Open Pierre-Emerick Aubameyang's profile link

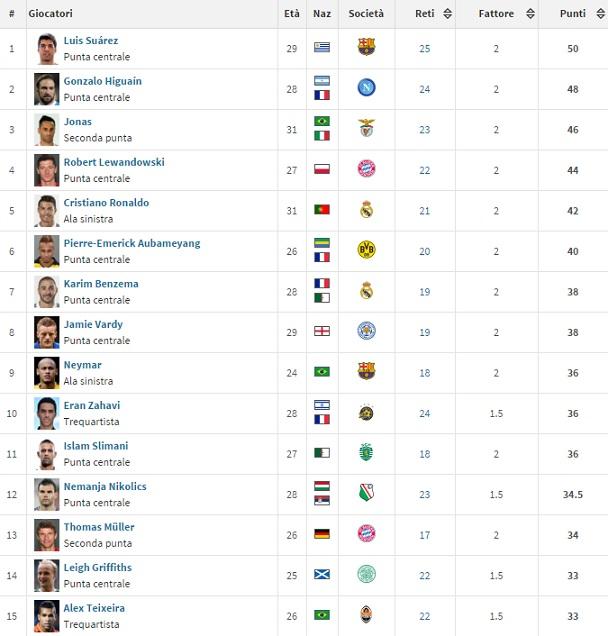(132, 243)
